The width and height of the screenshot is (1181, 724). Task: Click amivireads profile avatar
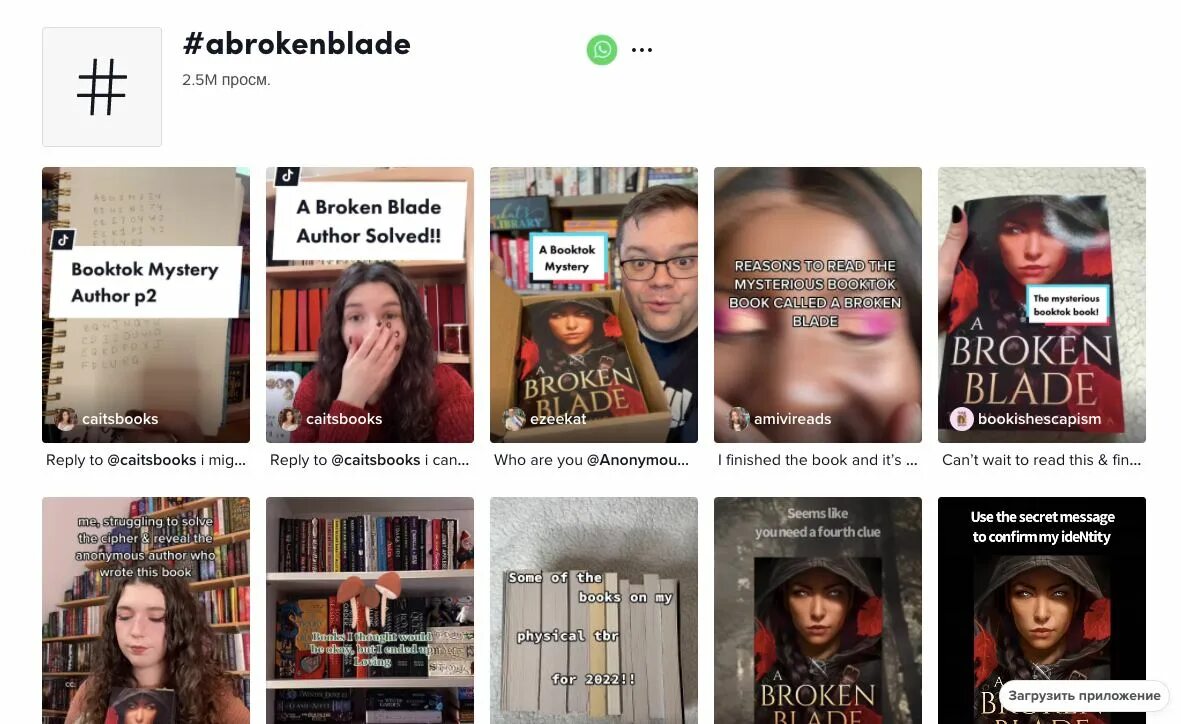pyautogui.click(x=737, y=419)
